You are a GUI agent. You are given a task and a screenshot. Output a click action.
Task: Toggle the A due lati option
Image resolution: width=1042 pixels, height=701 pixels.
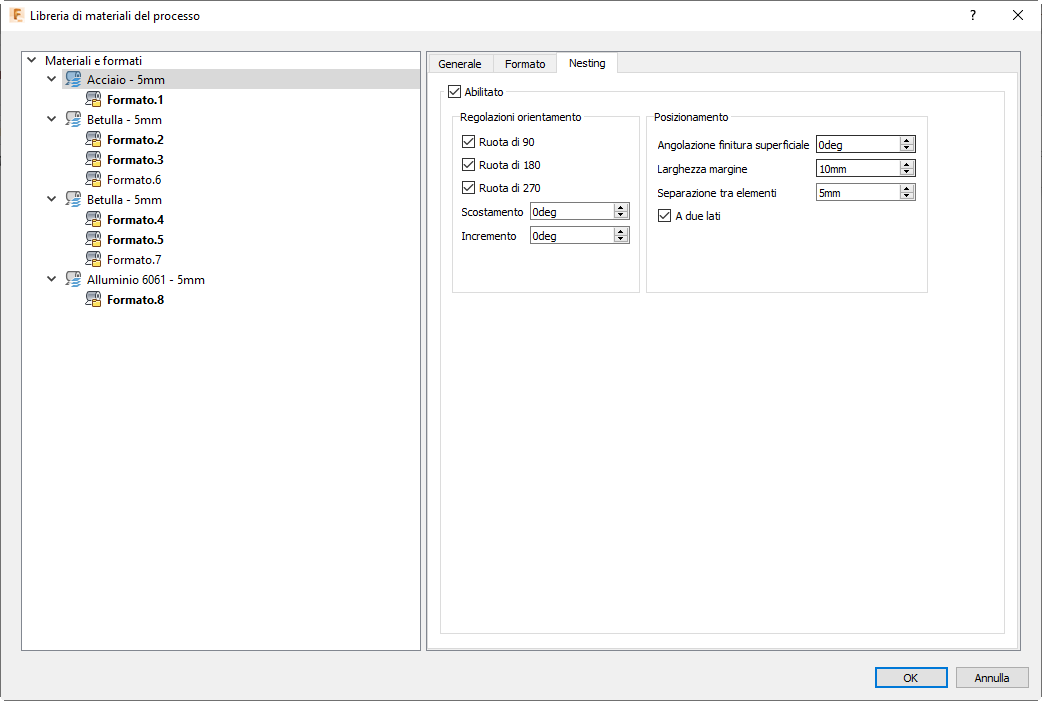(663, 215)
